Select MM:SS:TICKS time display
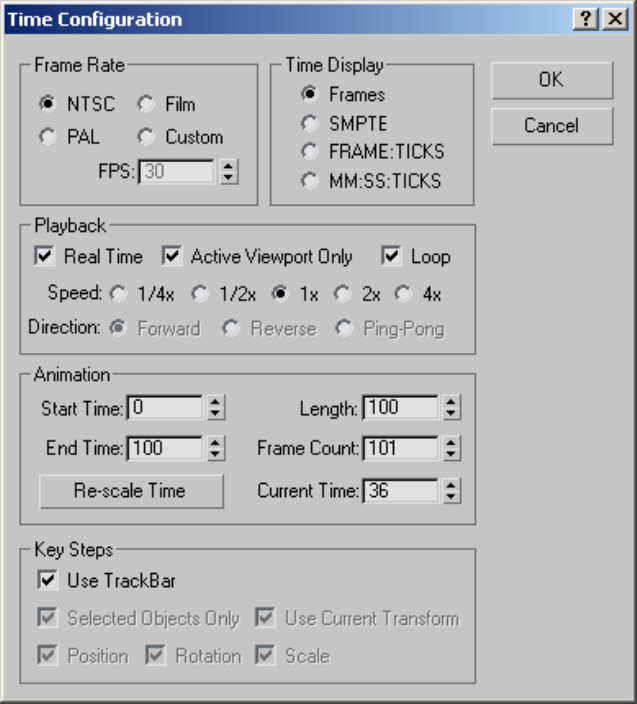The height and width of the screenshot is (704, 637). click(310, 181)
